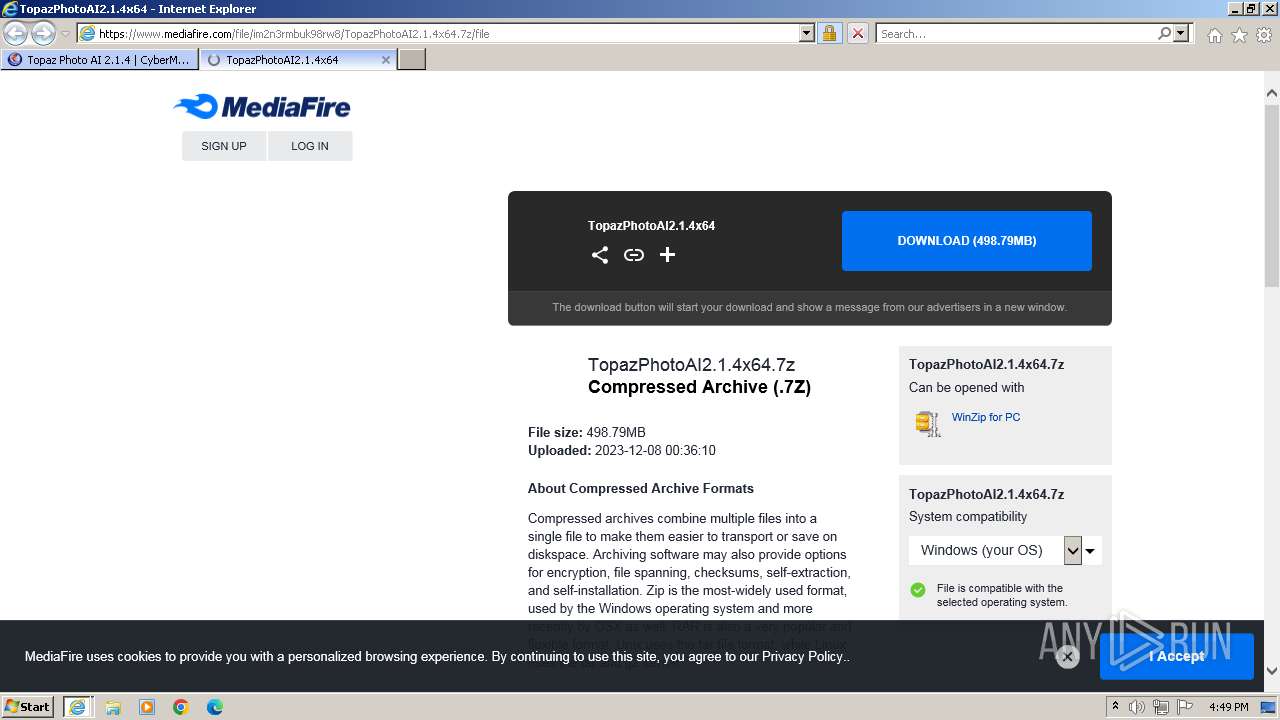Open the media player taskbar icon
The width and height of the screenshot is (1280, 720).
pyautogui.click(x=146, y=707)
